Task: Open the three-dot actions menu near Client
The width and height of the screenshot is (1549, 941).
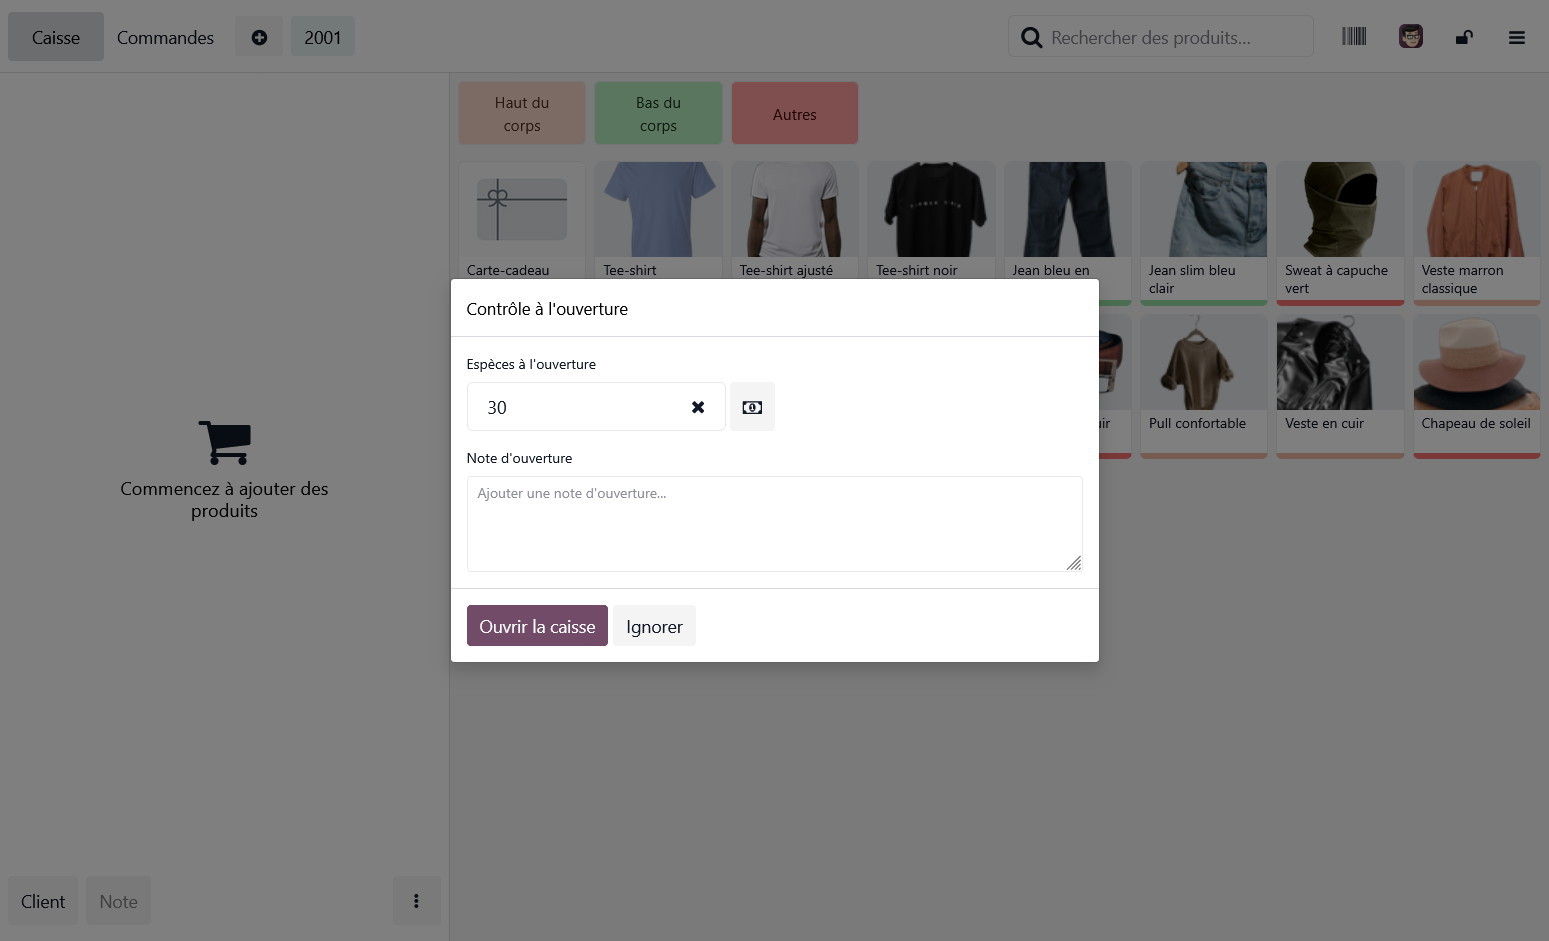Action: pyautogui.click(x=416, y=900)
